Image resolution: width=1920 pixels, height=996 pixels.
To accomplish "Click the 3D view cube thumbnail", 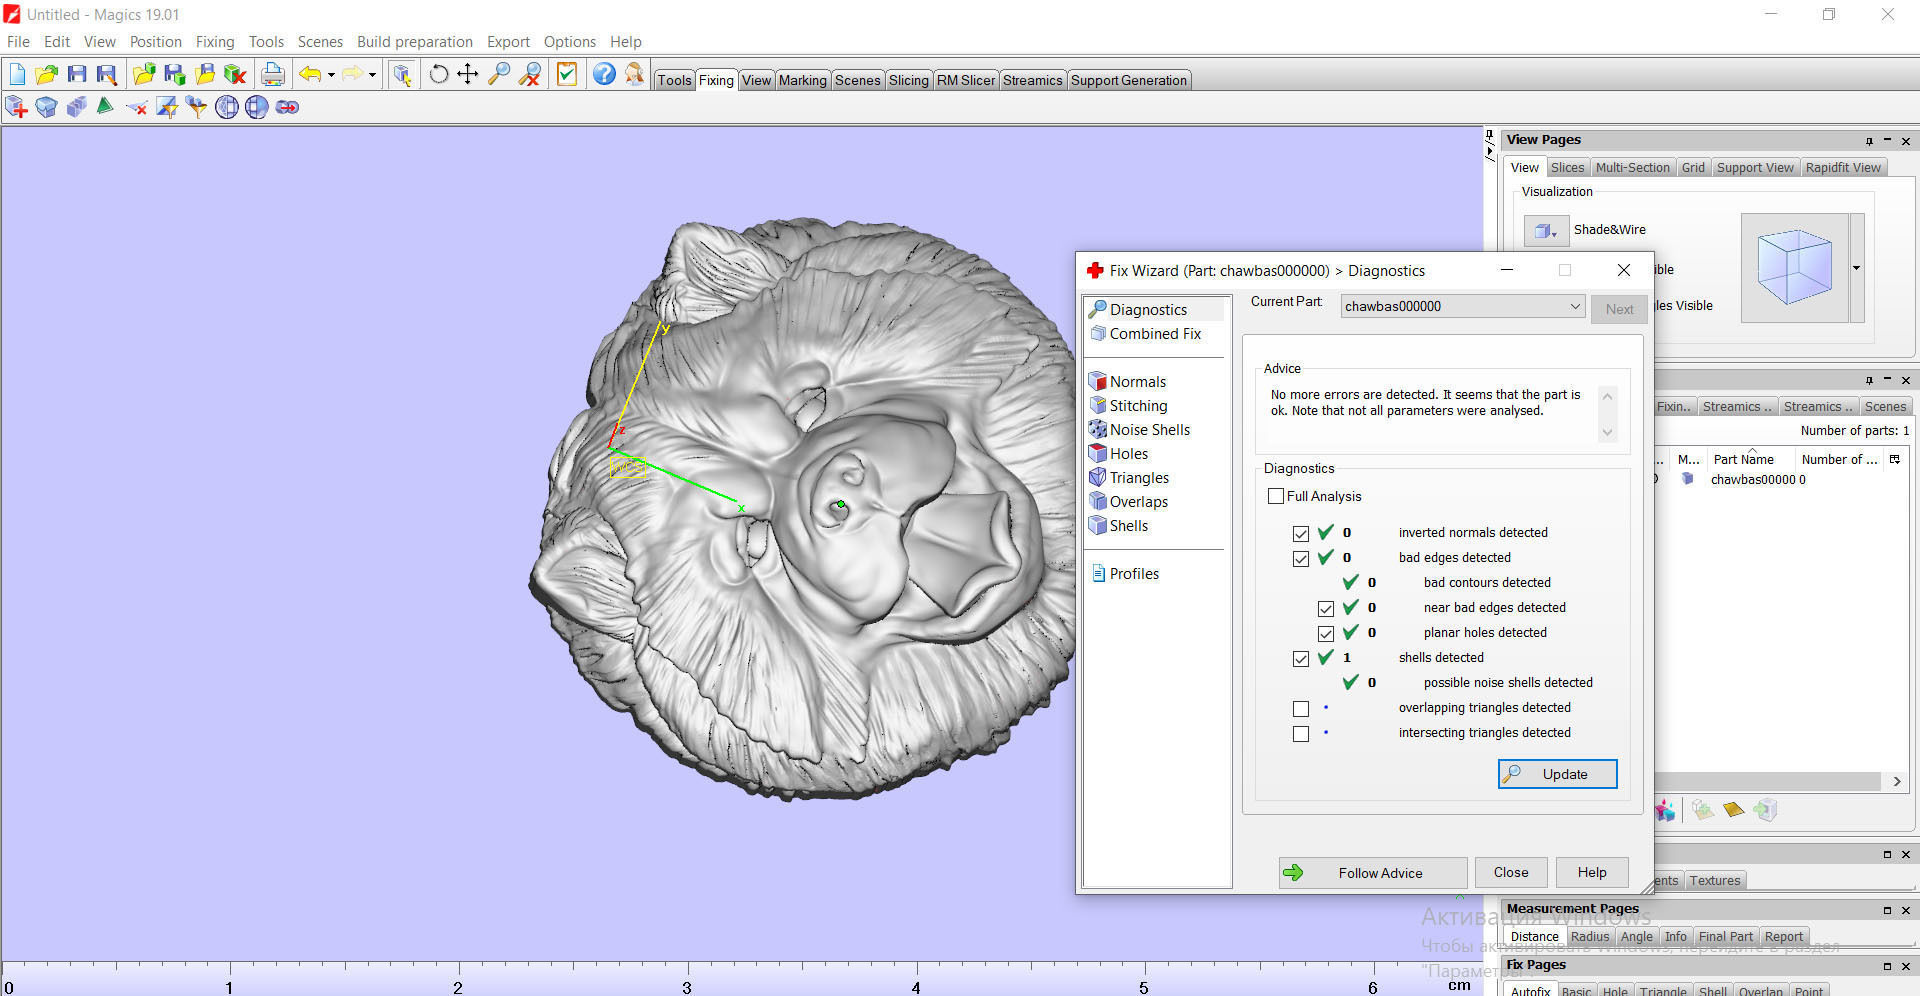I will click(x=1795, y=268).
